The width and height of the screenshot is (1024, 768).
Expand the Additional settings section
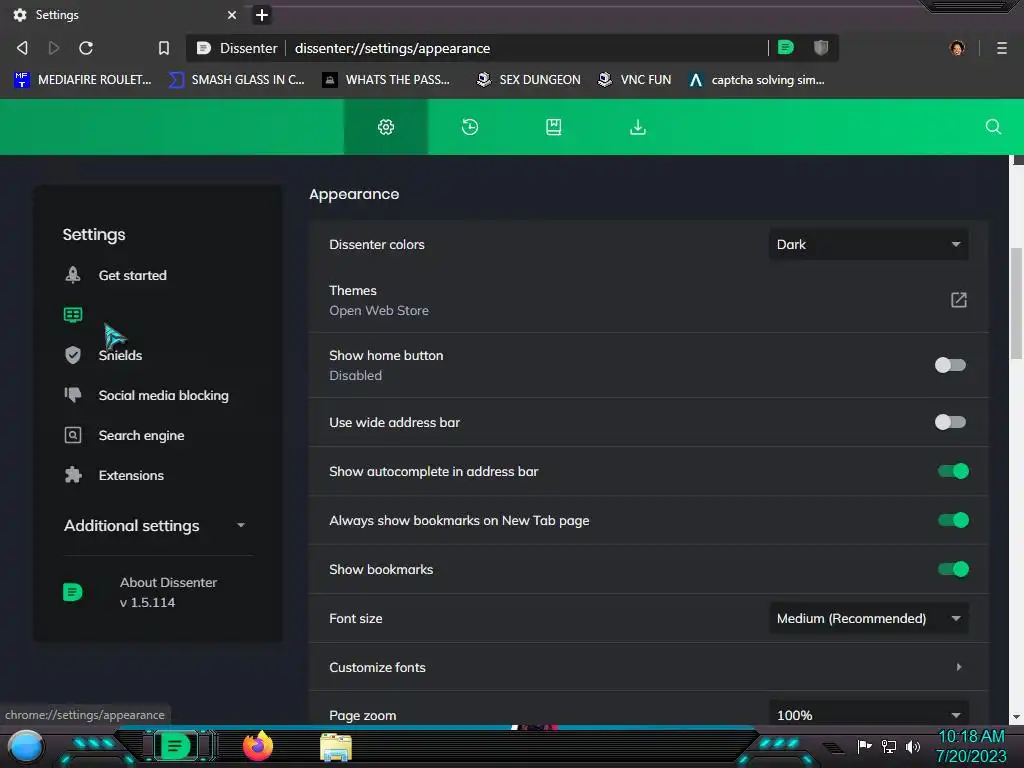click(x=155, y=526)
